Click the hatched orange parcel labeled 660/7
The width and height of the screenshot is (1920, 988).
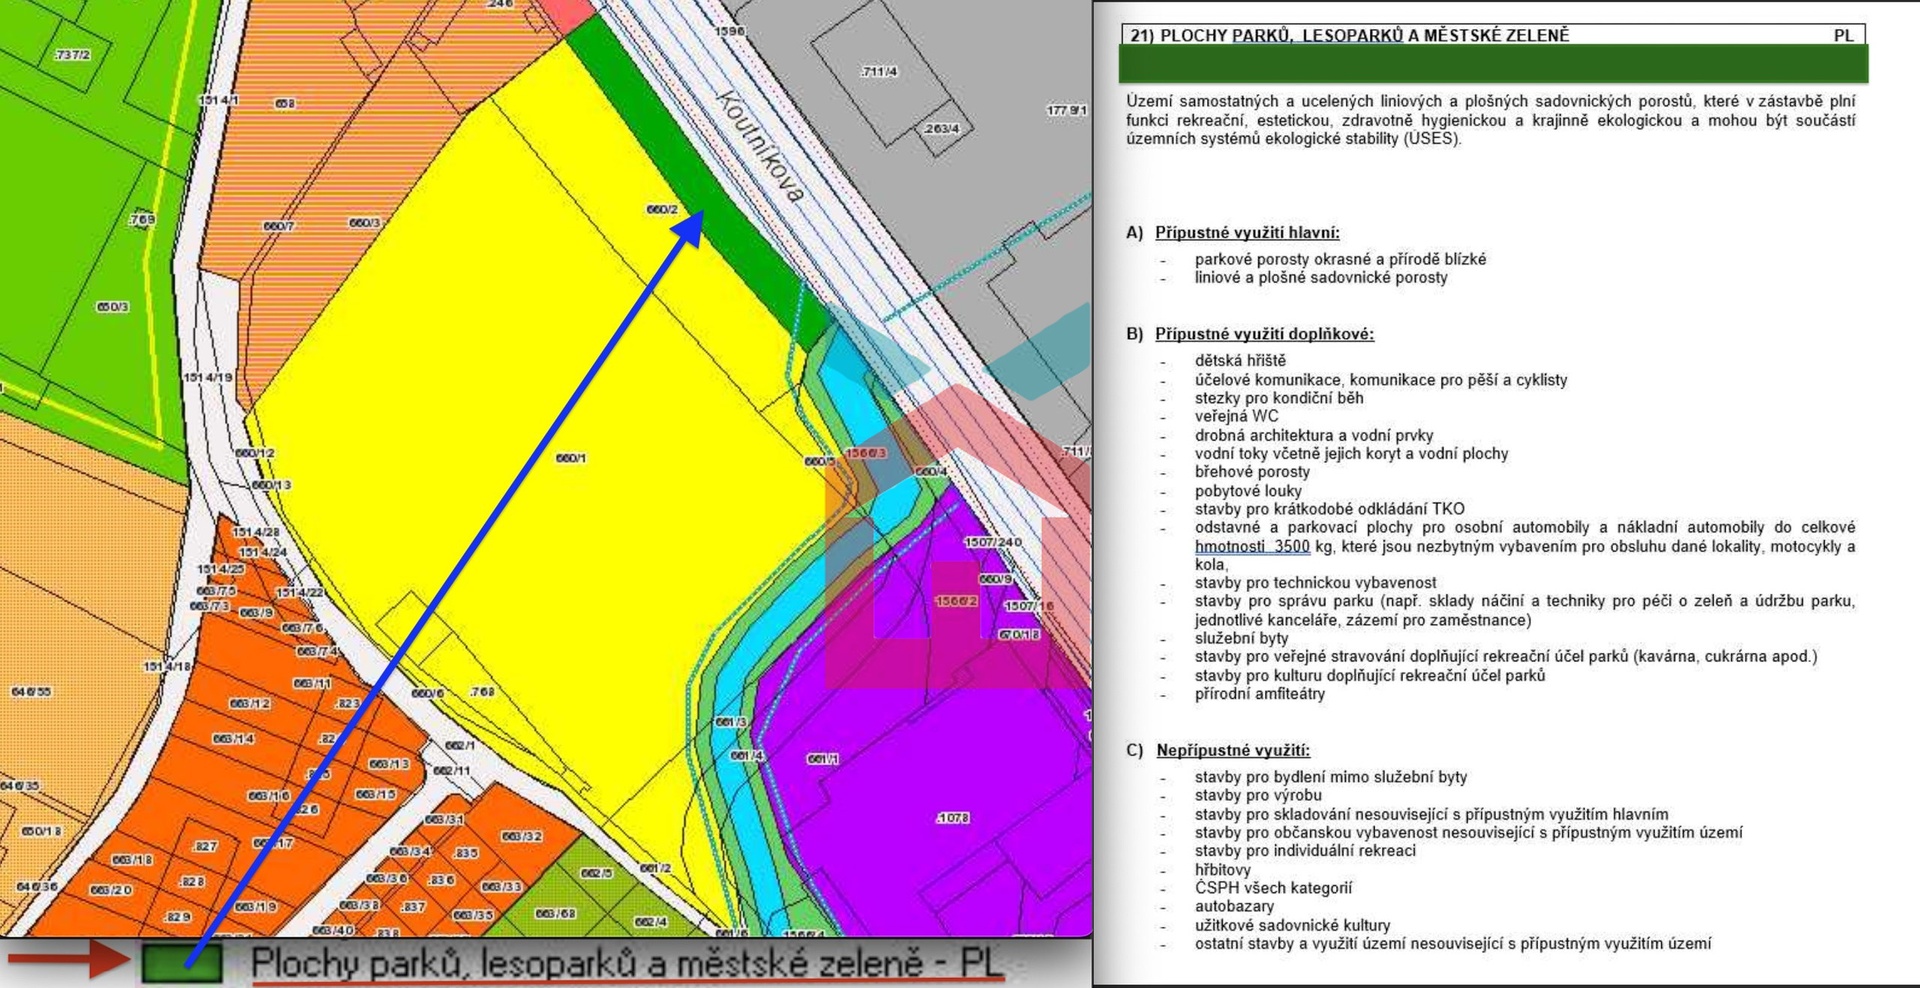pyautogui.click(x=279, y=226)
